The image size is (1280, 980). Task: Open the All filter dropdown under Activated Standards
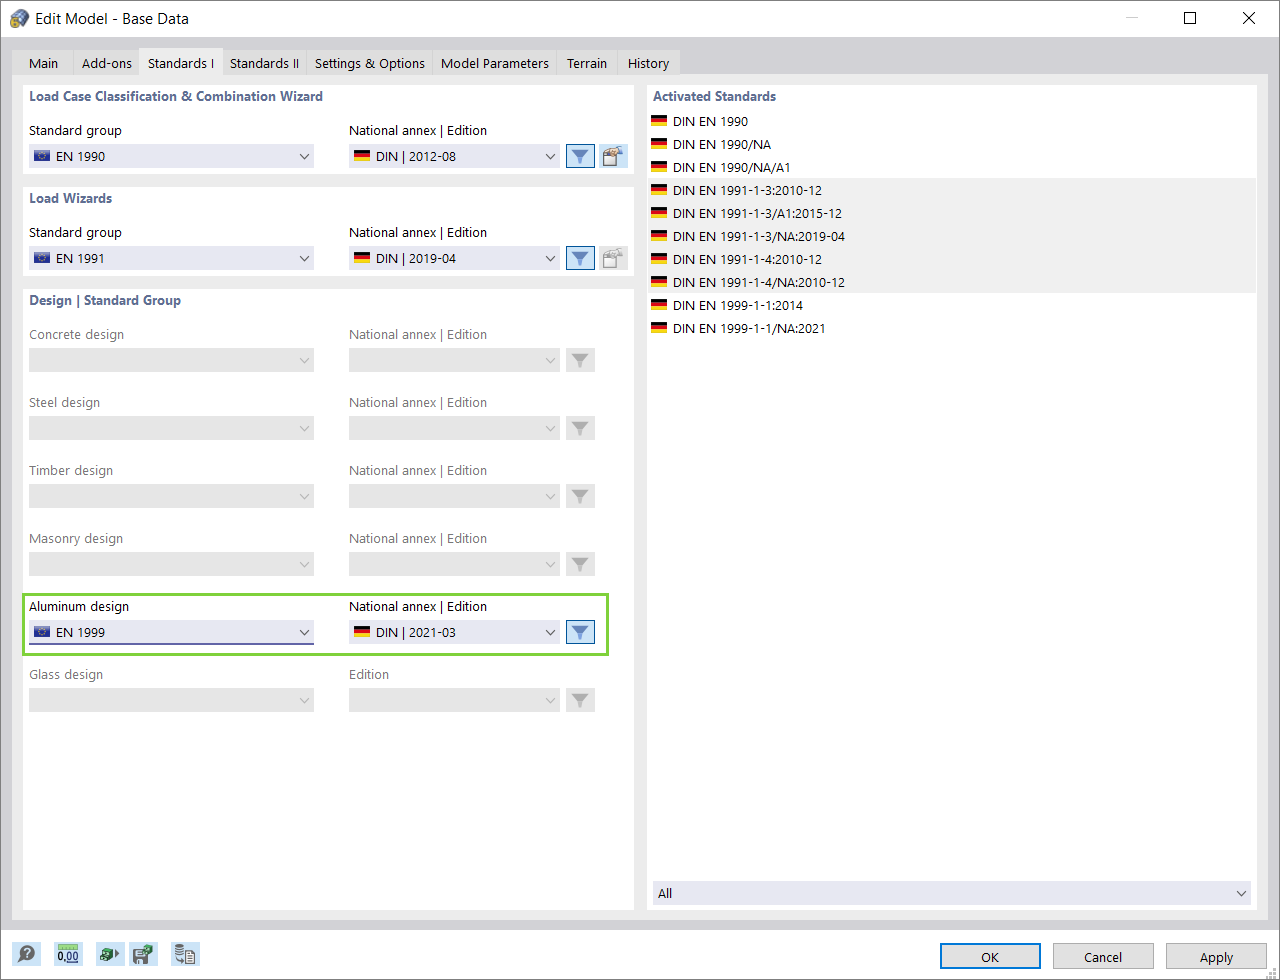952,893
